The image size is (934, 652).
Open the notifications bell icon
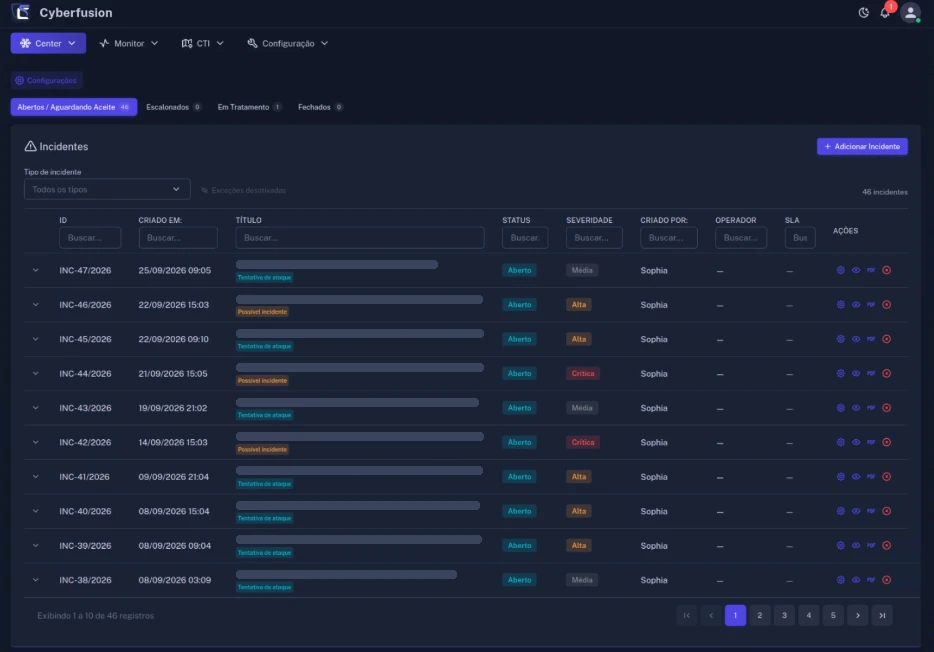(x=885, y=13)
